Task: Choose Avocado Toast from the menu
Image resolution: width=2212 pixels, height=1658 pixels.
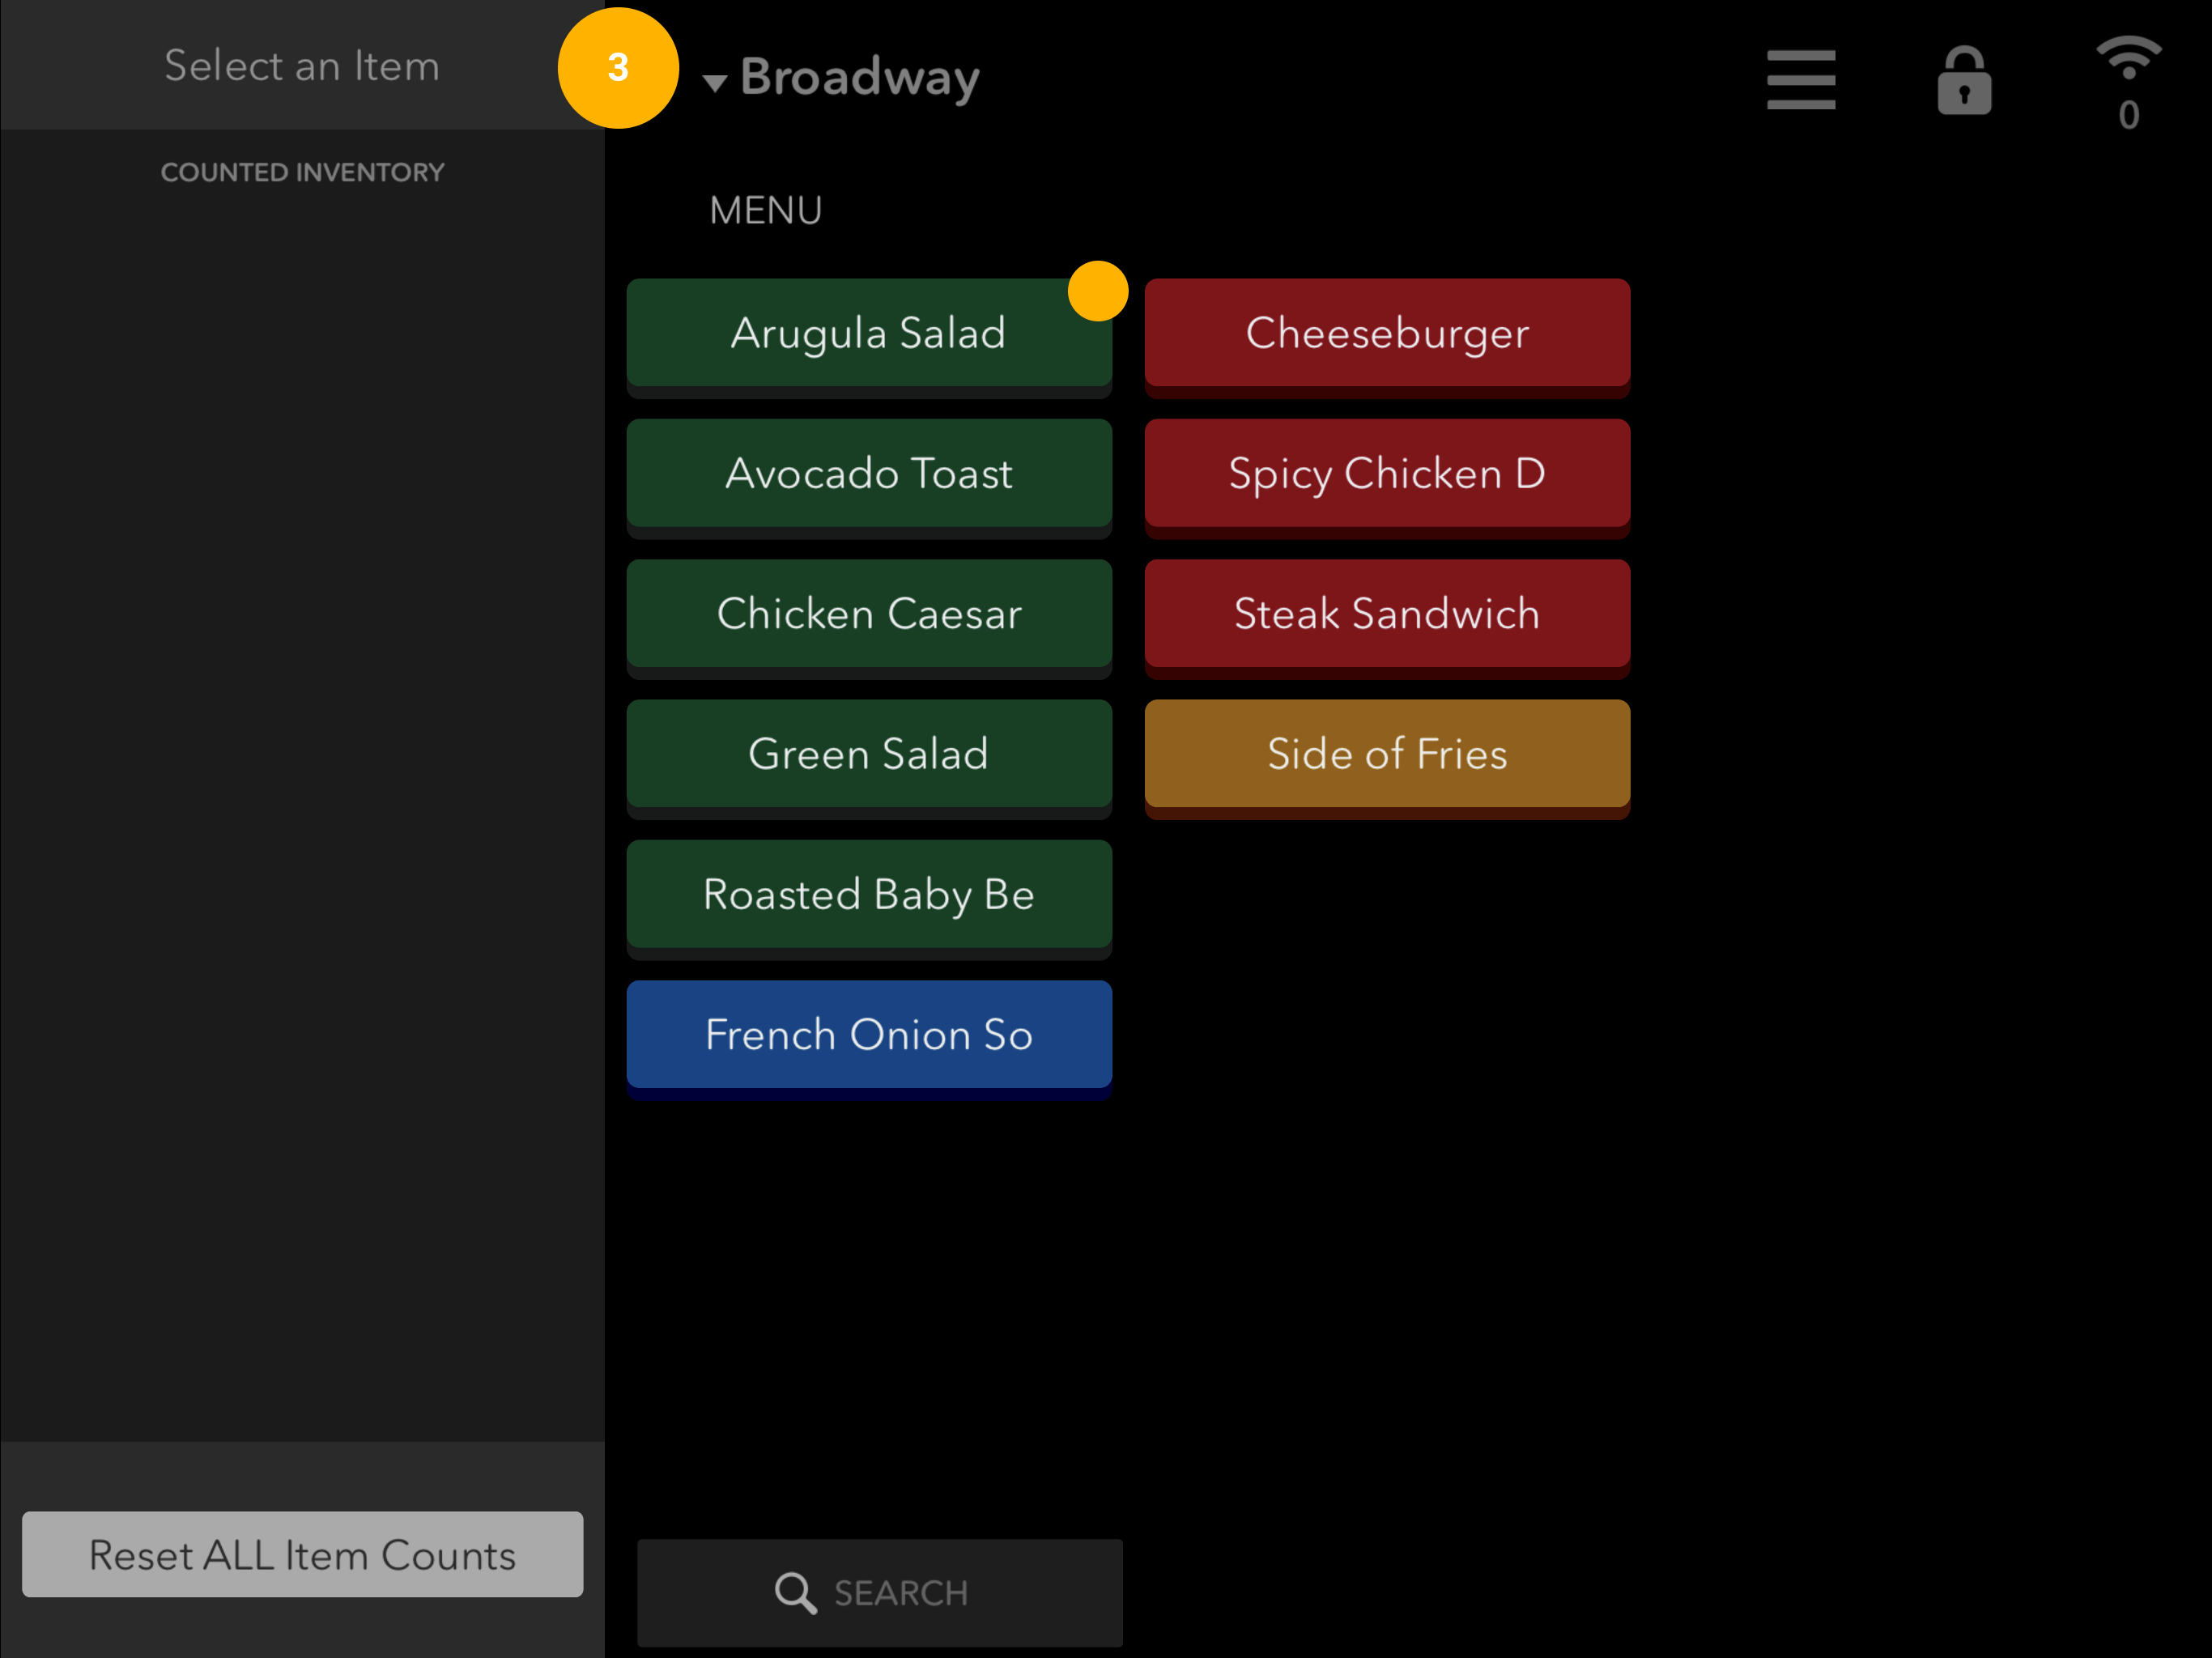Action: [x=869, y=474]
